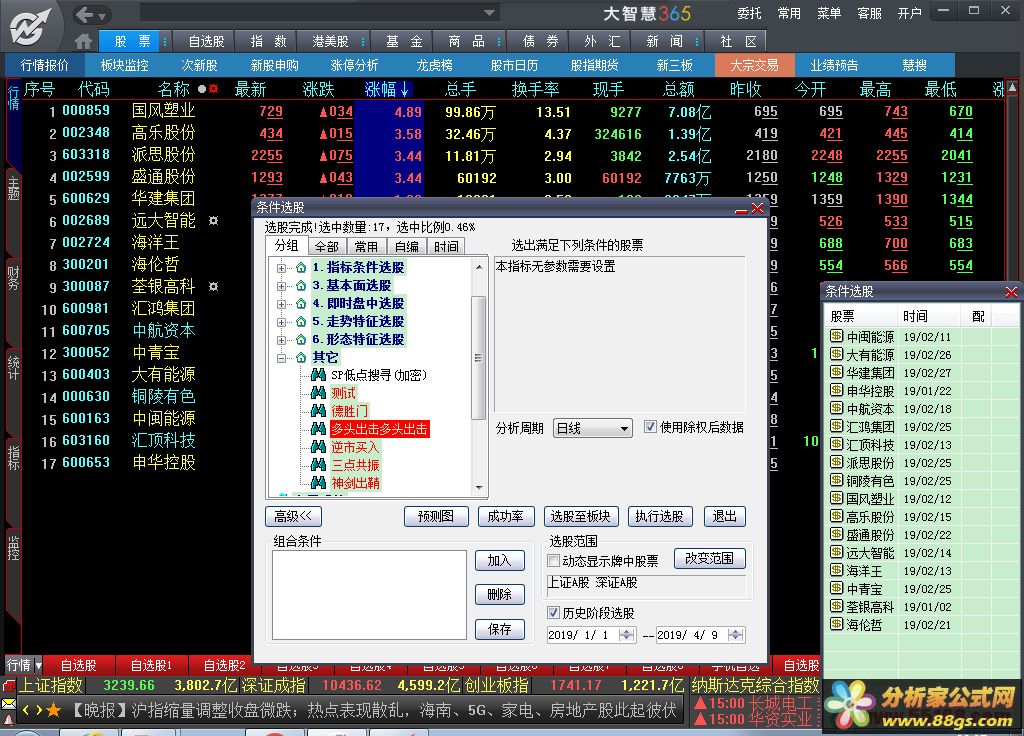The height and width of the screenshot is (736, 1024).
Task: Switch to the 自编 tab in dialog
Action: (406, 246)
